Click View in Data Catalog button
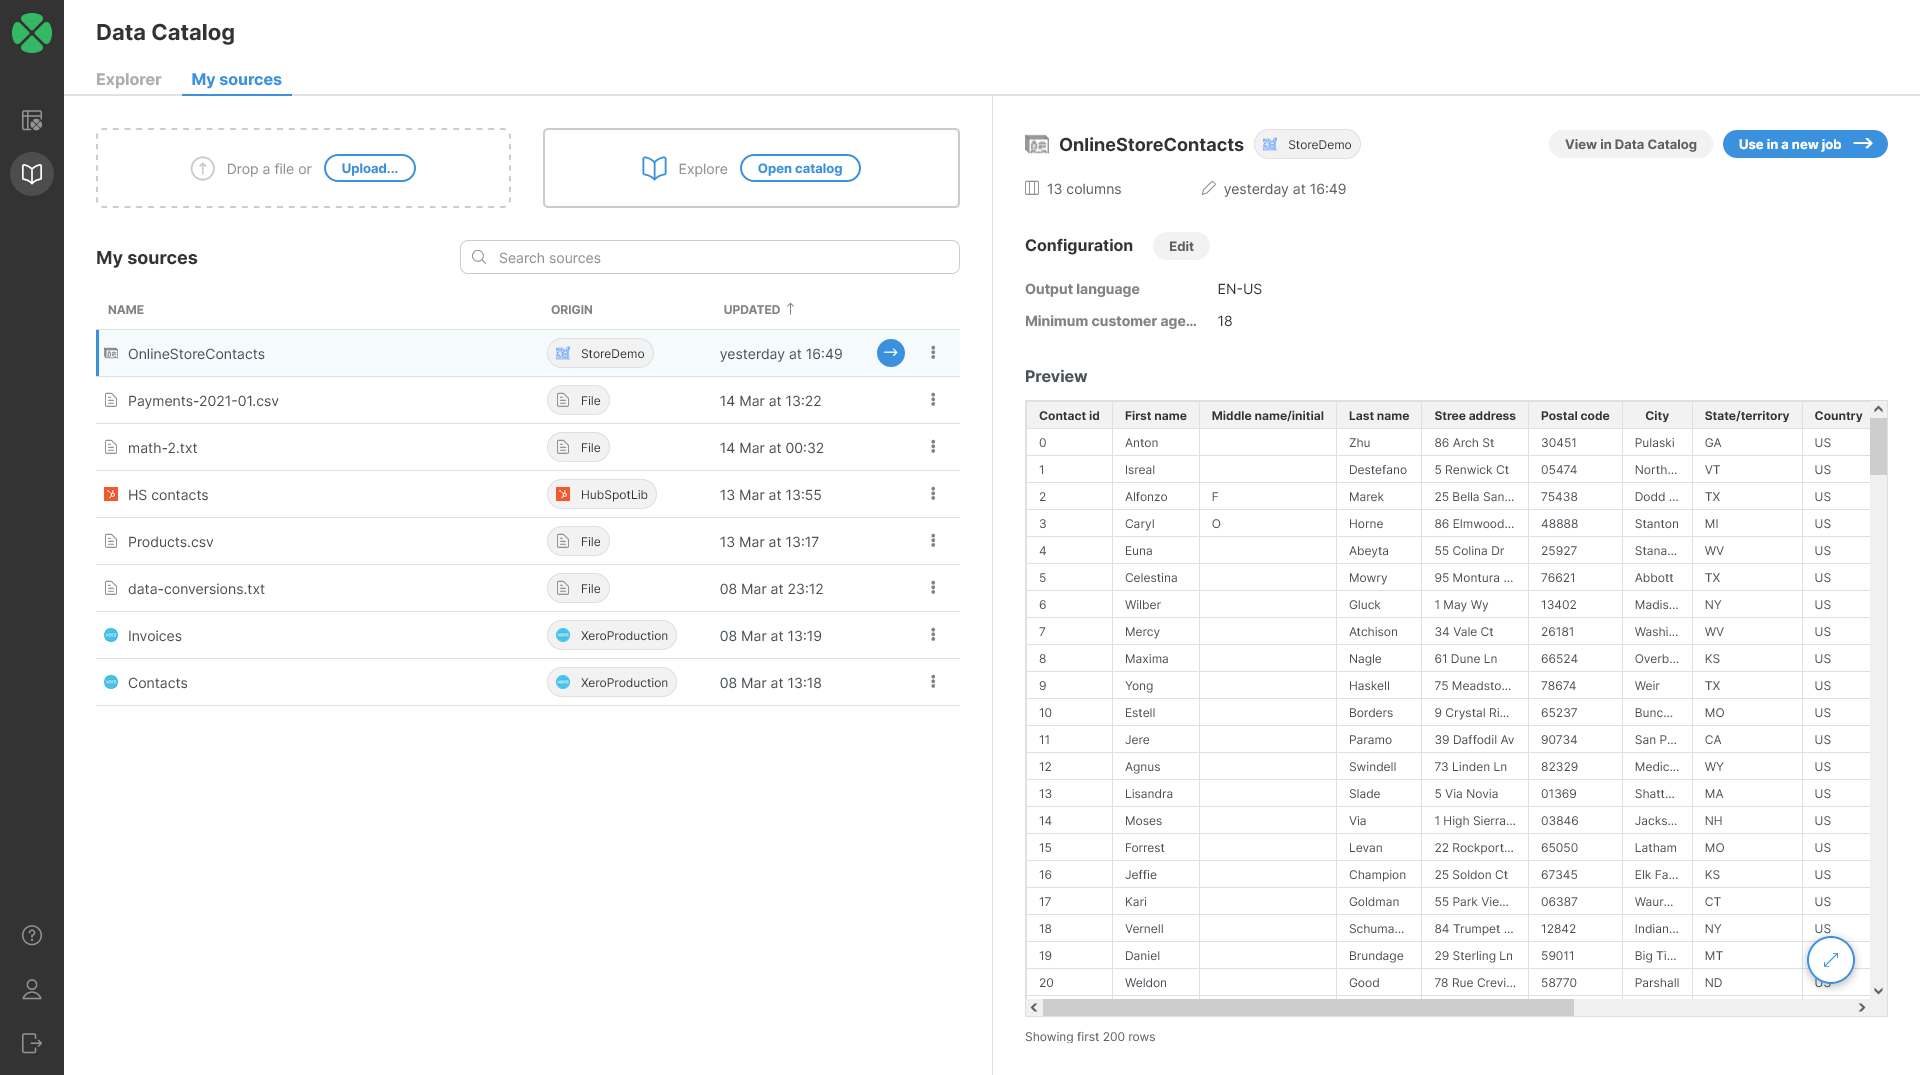 coord(1631,144)
